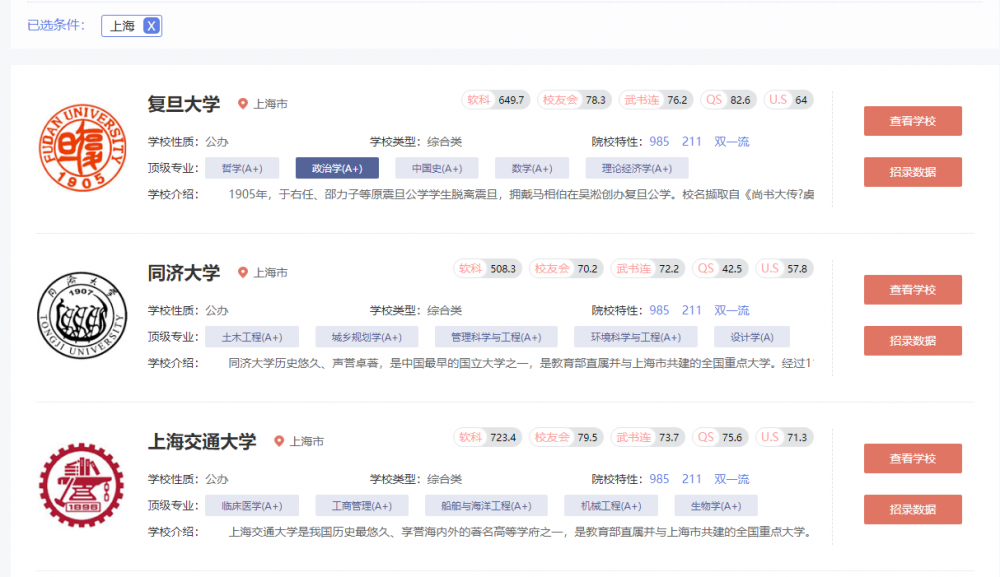Open the Tongji University logo

[82, 316]
